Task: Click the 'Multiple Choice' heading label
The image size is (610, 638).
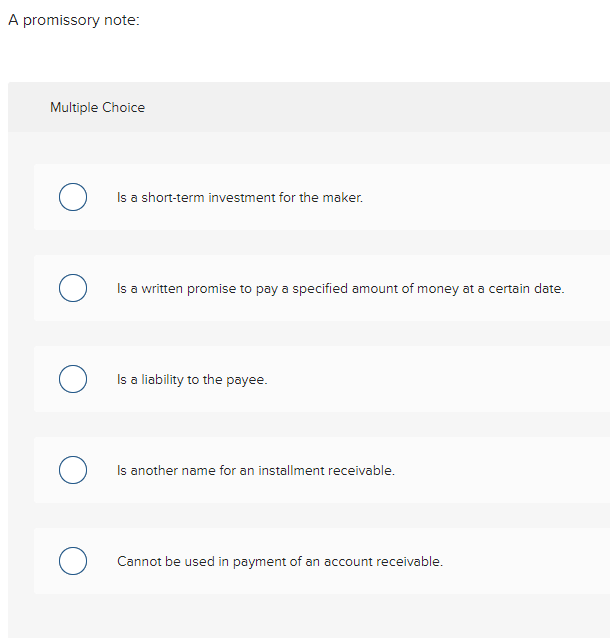Action: [97, 108]
